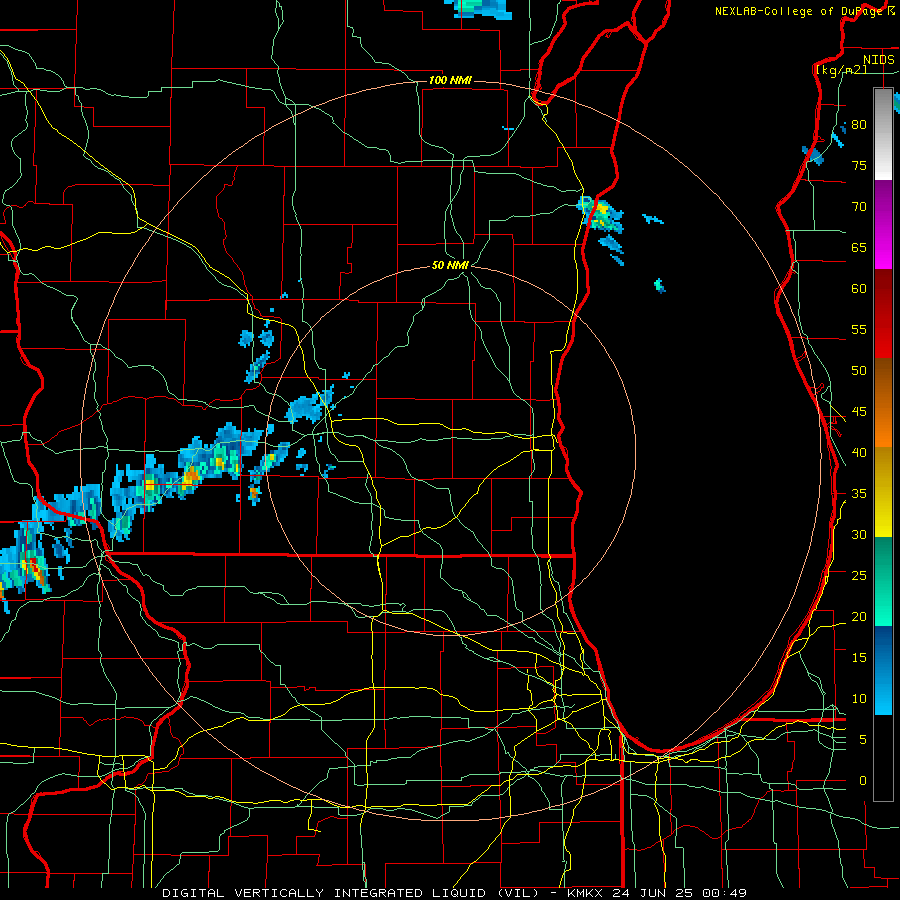Click the 15 value on the color scale

pyautogui.click(x=859, y=657)
